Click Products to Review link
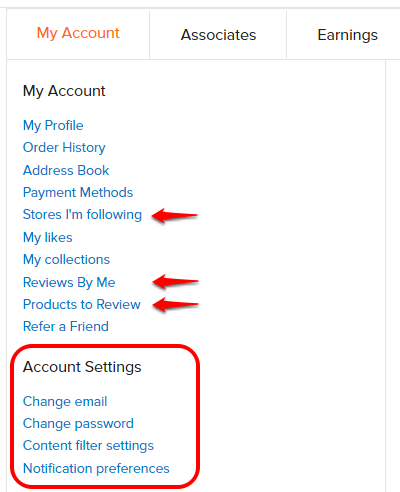 pyautogui.click(x=82, y=304)
